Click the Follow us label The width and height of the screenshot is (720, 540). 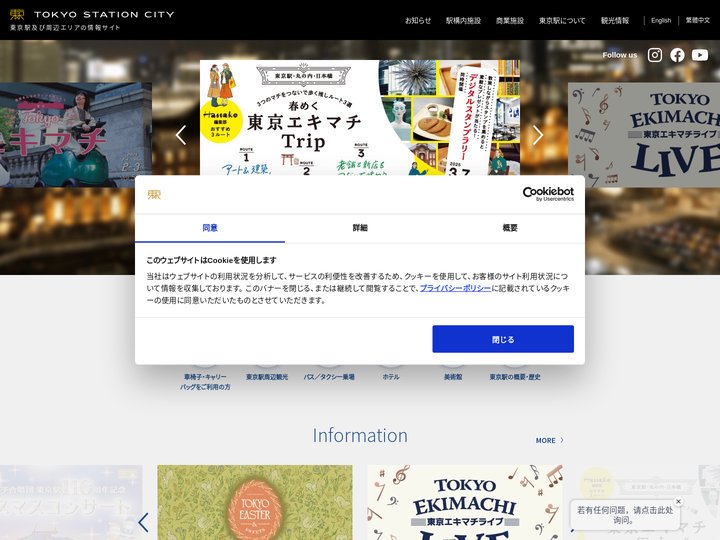coord(620,55)
